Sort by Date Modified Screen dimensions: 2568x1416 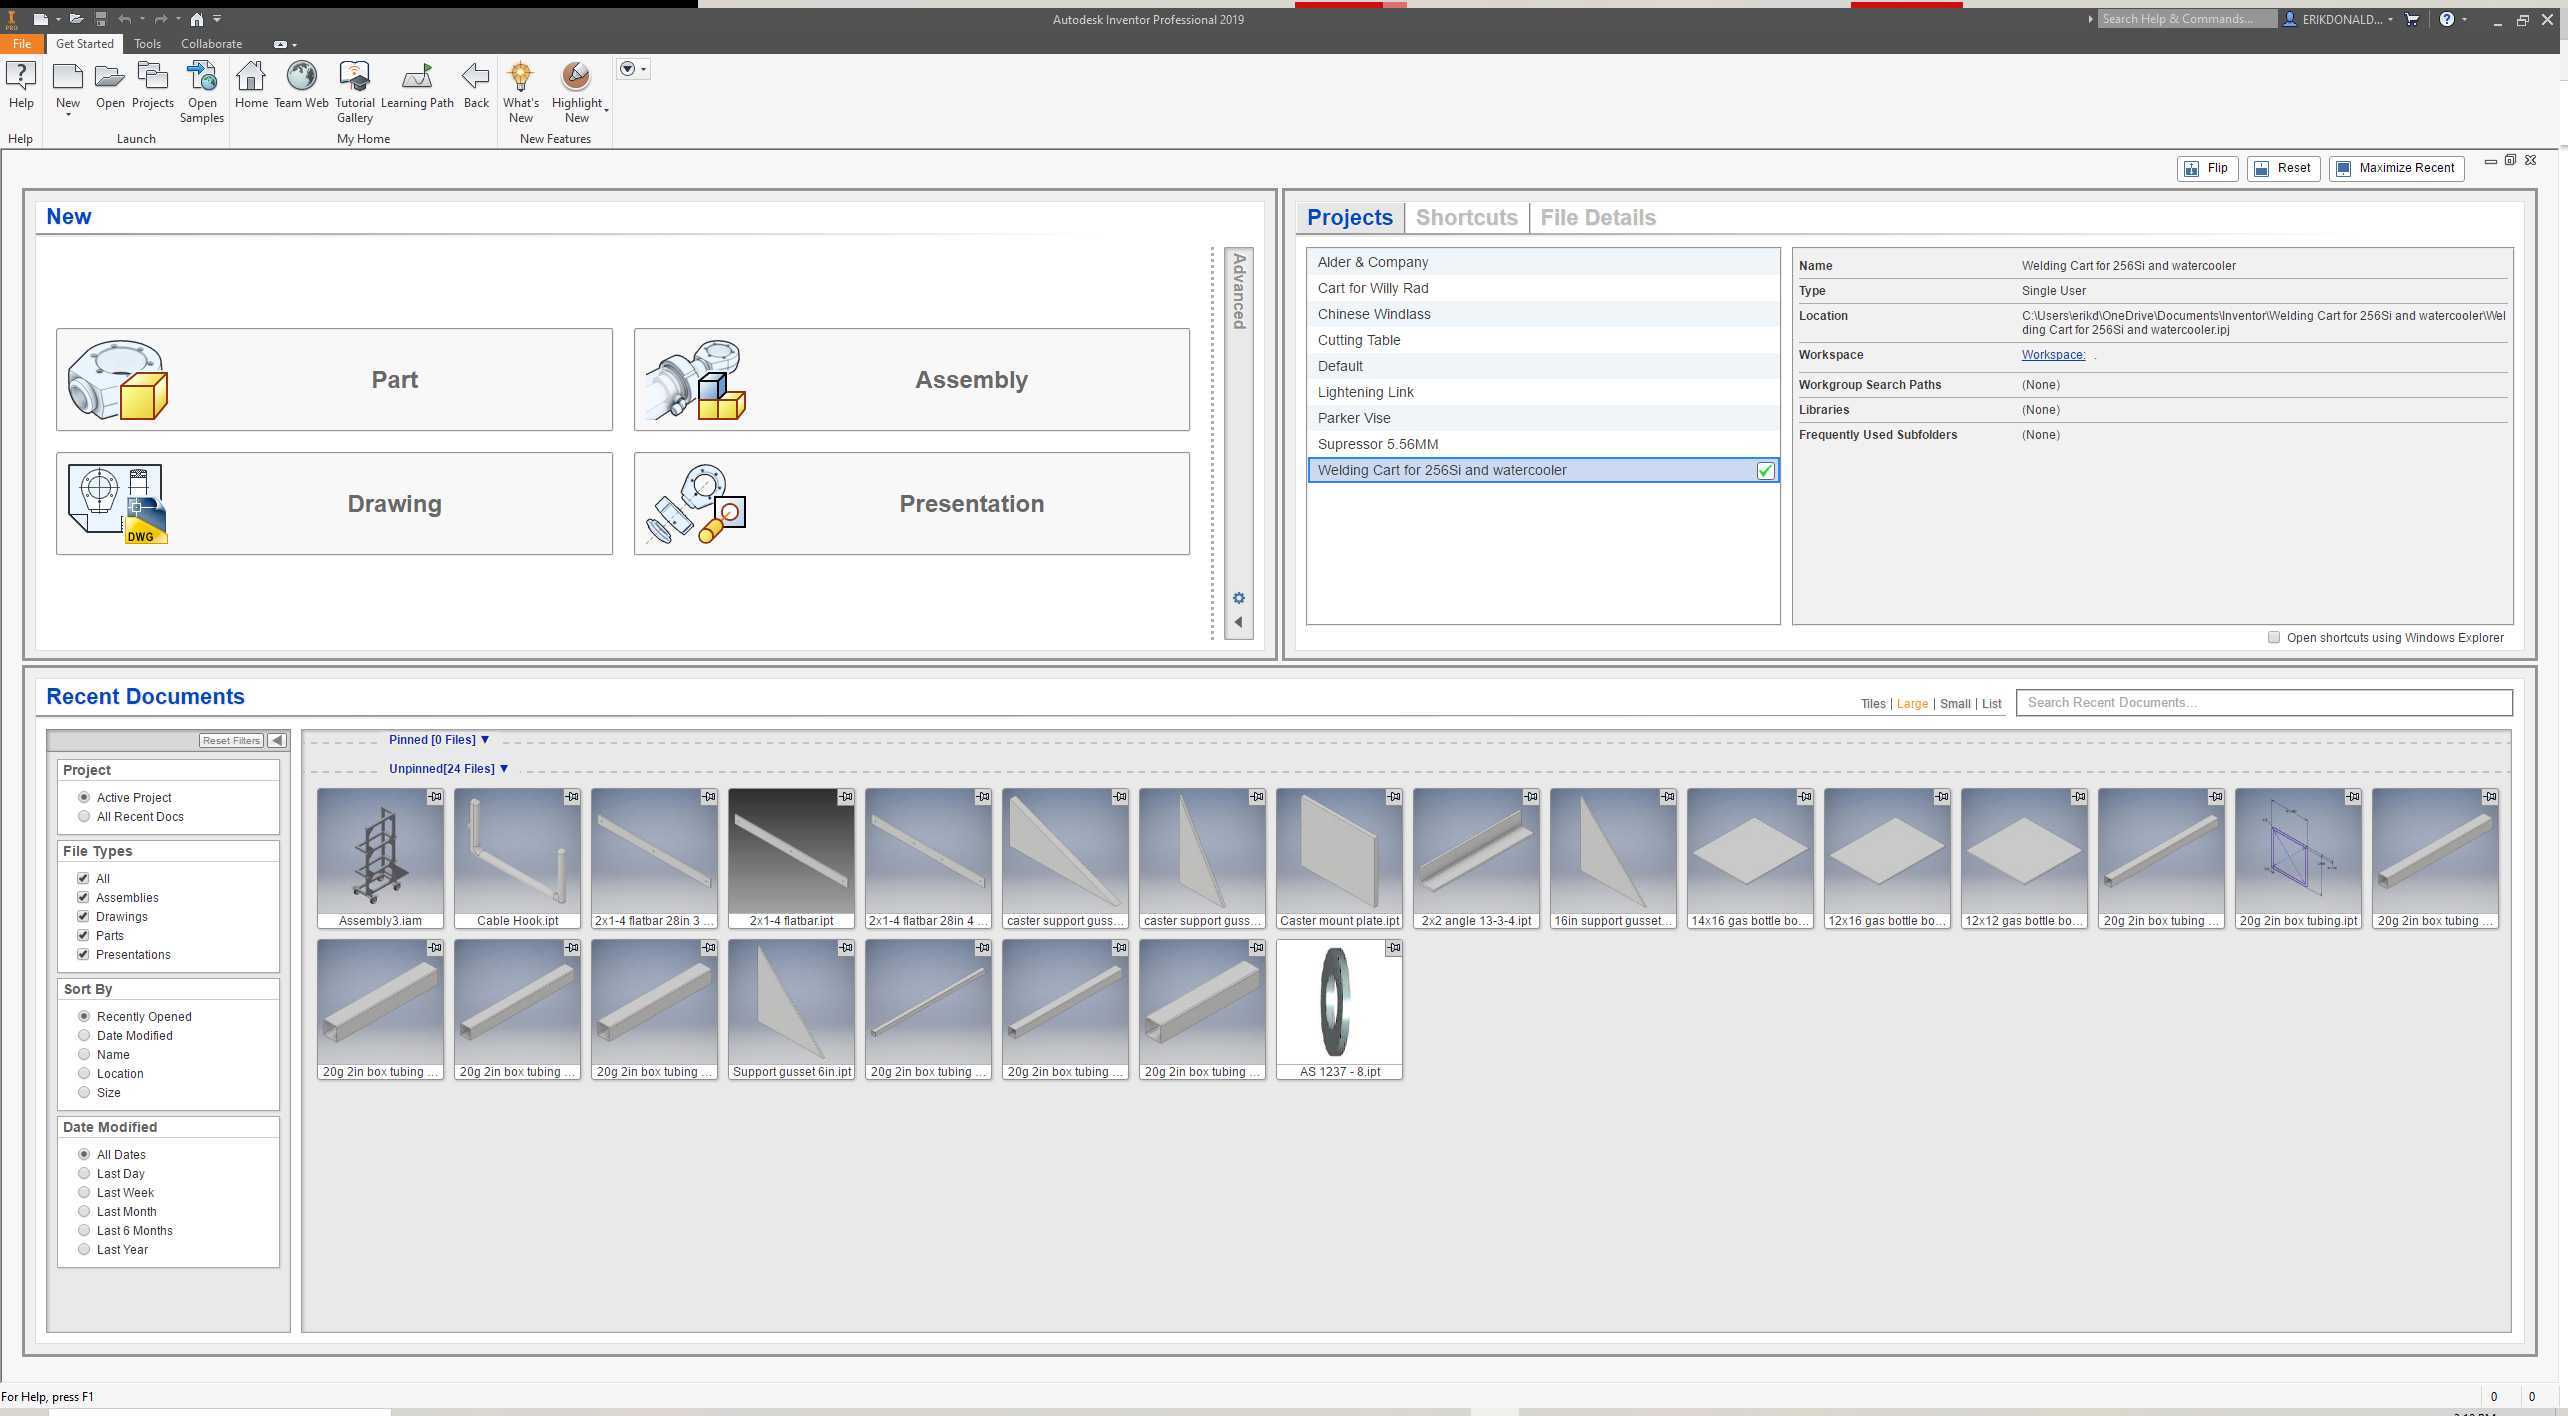click(x=84, y=1035)
